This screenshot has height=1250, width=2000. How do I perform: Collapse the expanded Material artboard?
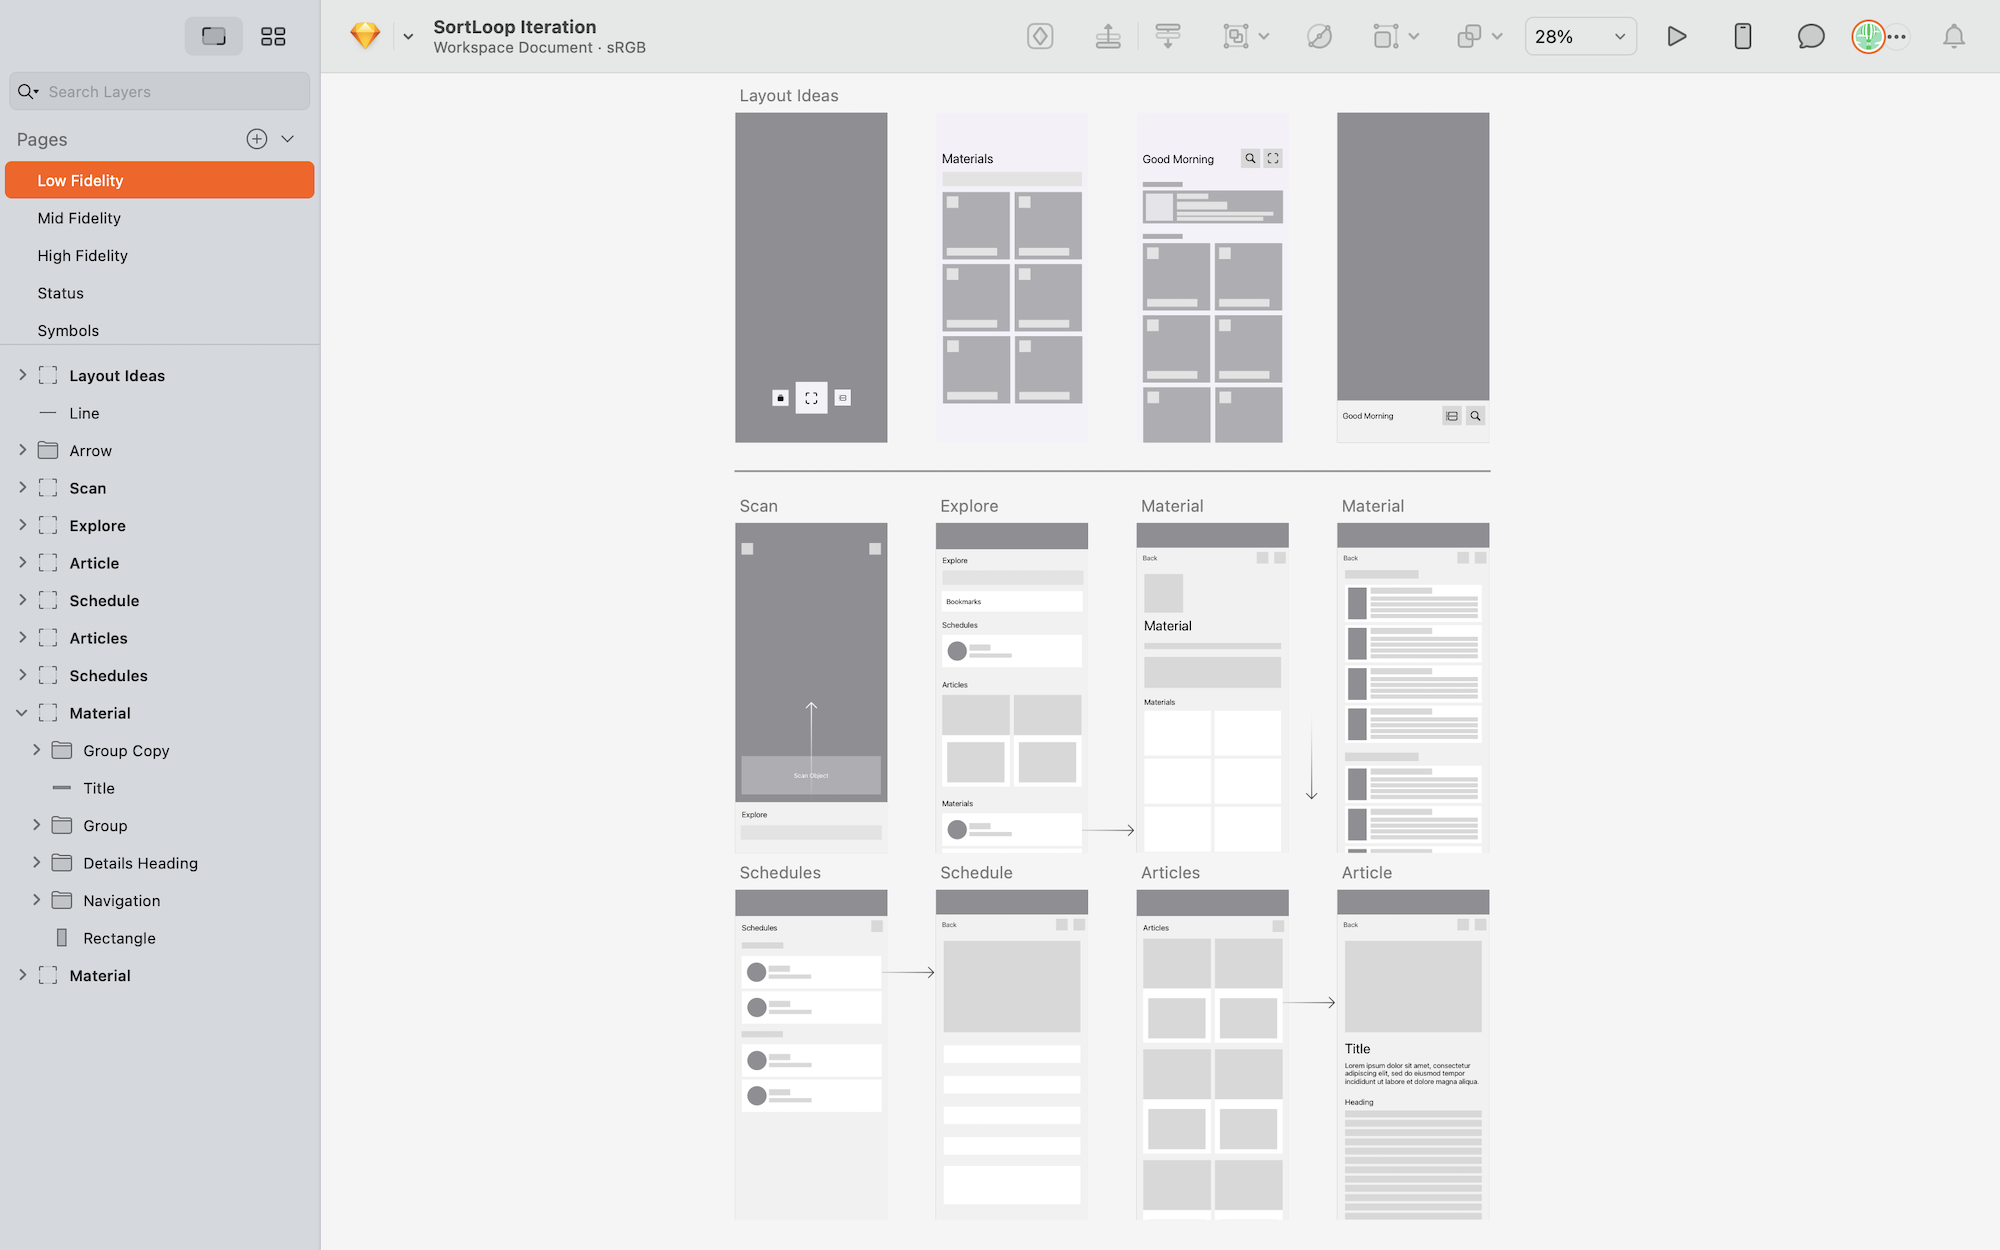click(22, 713)
